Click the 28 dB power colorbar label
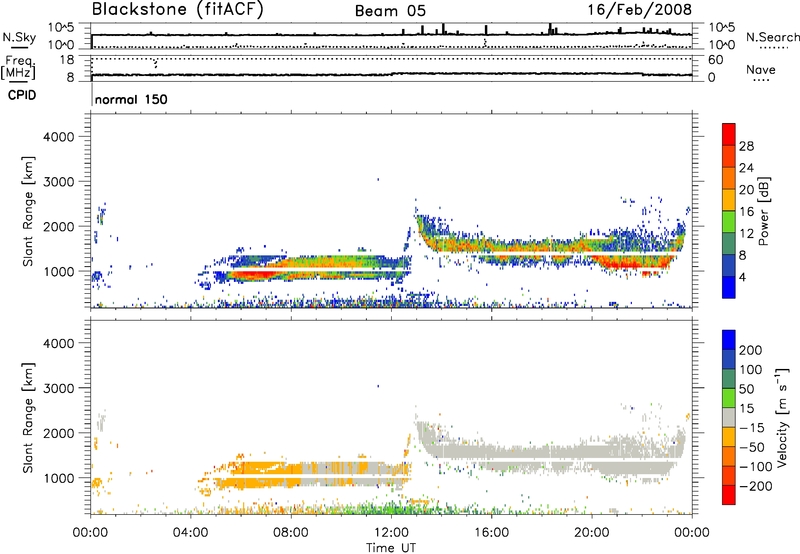The width and height of the screenshot is (800, 554). point(746,146)
